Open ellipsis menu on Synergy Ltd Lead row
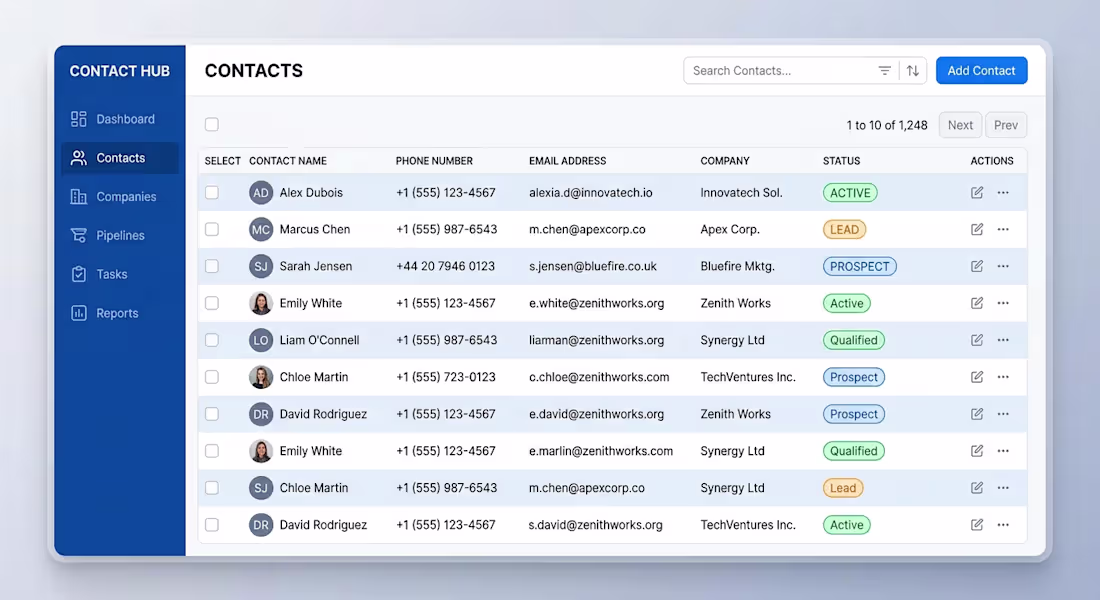Screen dimensions: 1100x600 tap(1003, 488)
